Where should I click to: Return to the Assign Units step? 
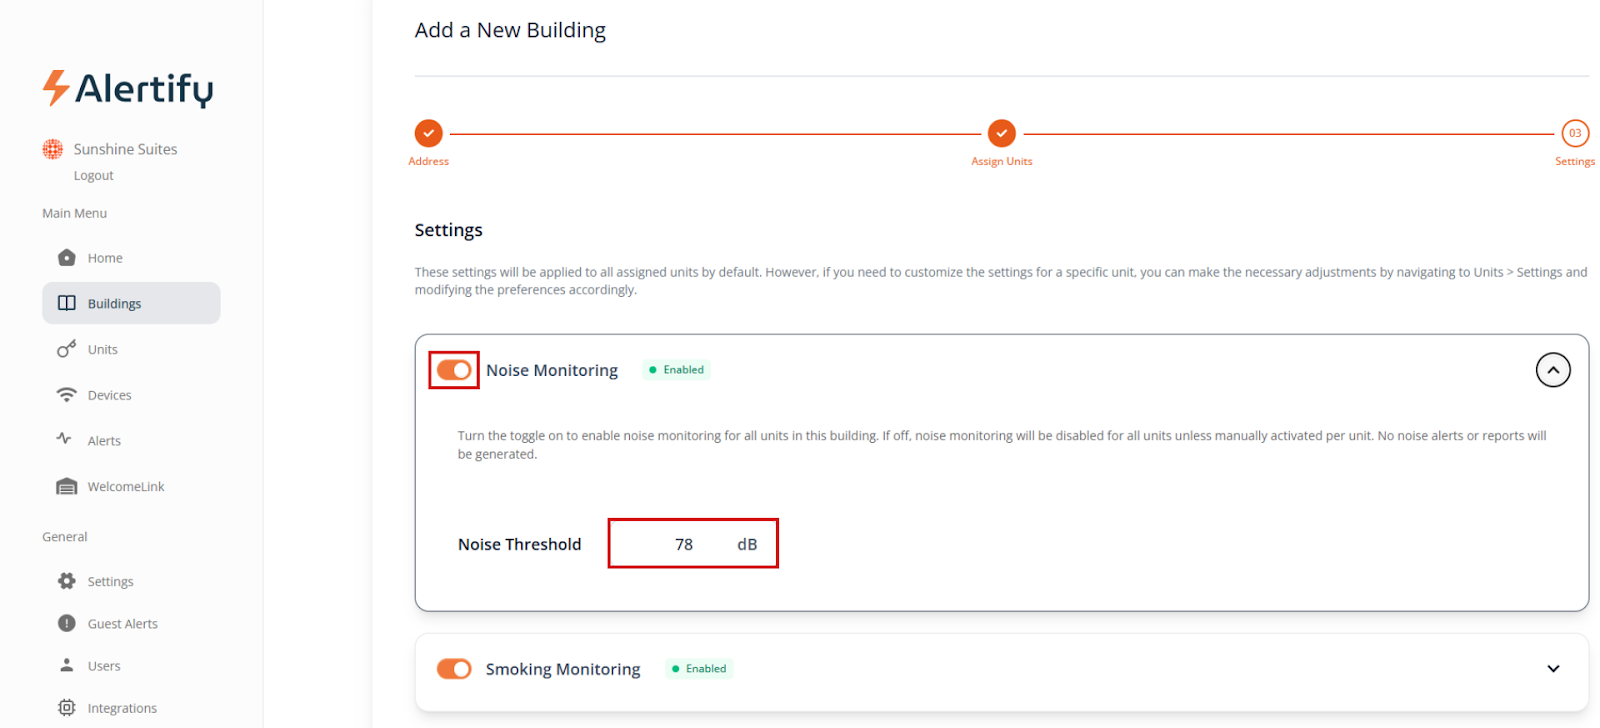(x=1001, y=133)
